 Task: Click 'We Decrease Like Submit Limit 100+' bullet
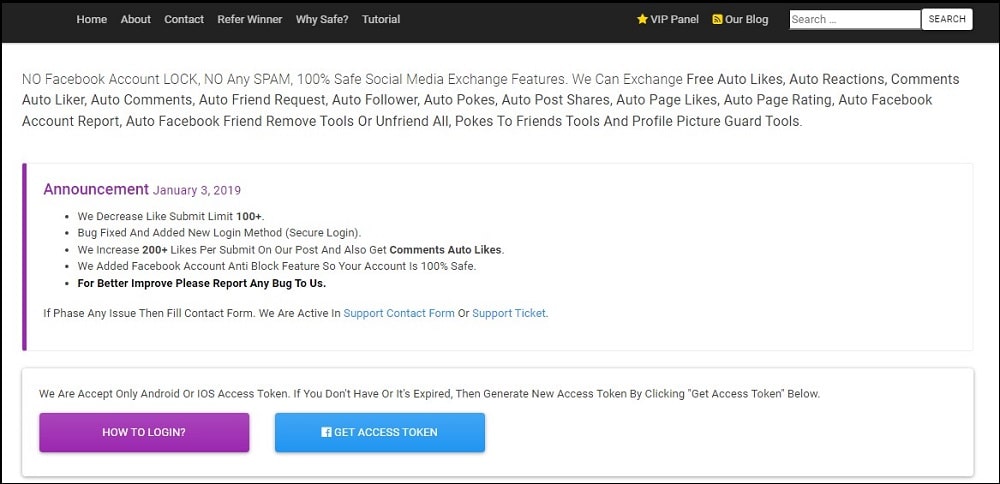(171, 216)
